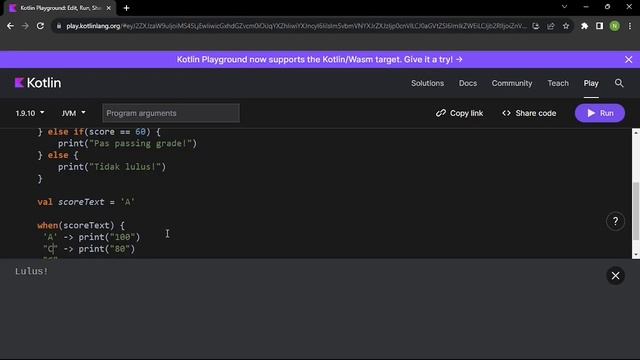640x360 pixels.
Task: Click the editor scrollbar up arrow
Action: 636,133
